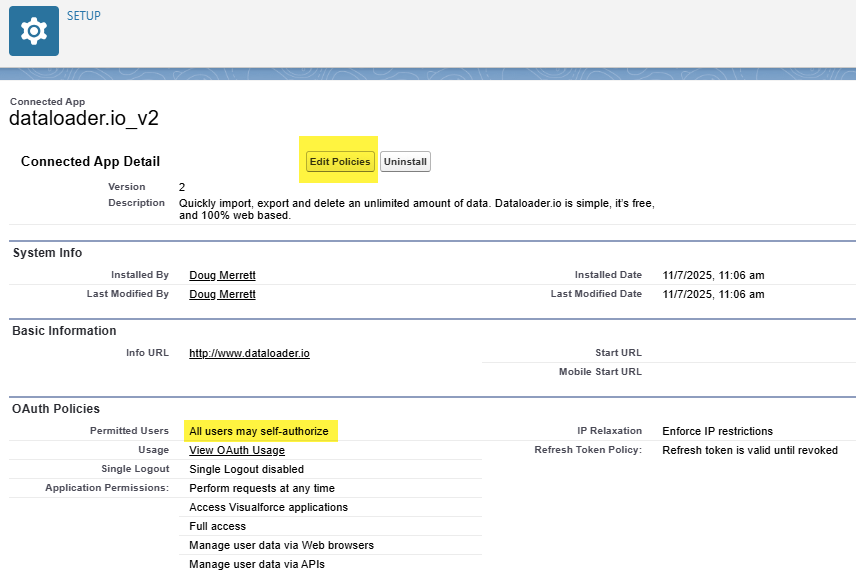Open the http://www.dataloader.io Info URL link

click(249, 353)
